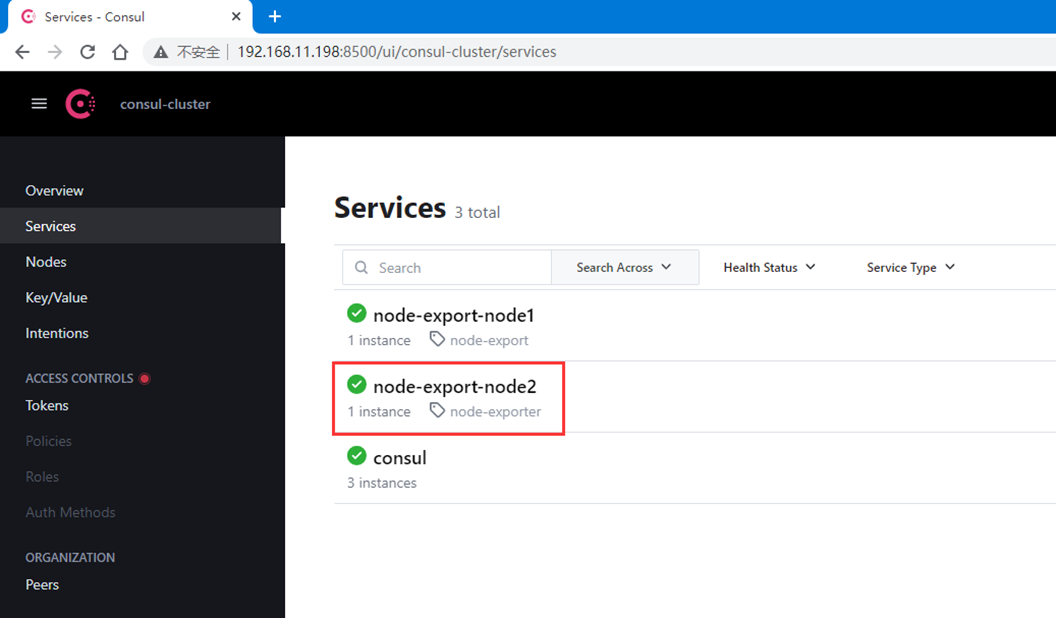Click the search magnifier icon
The image size is (1056, 618).
click(362, 267)
